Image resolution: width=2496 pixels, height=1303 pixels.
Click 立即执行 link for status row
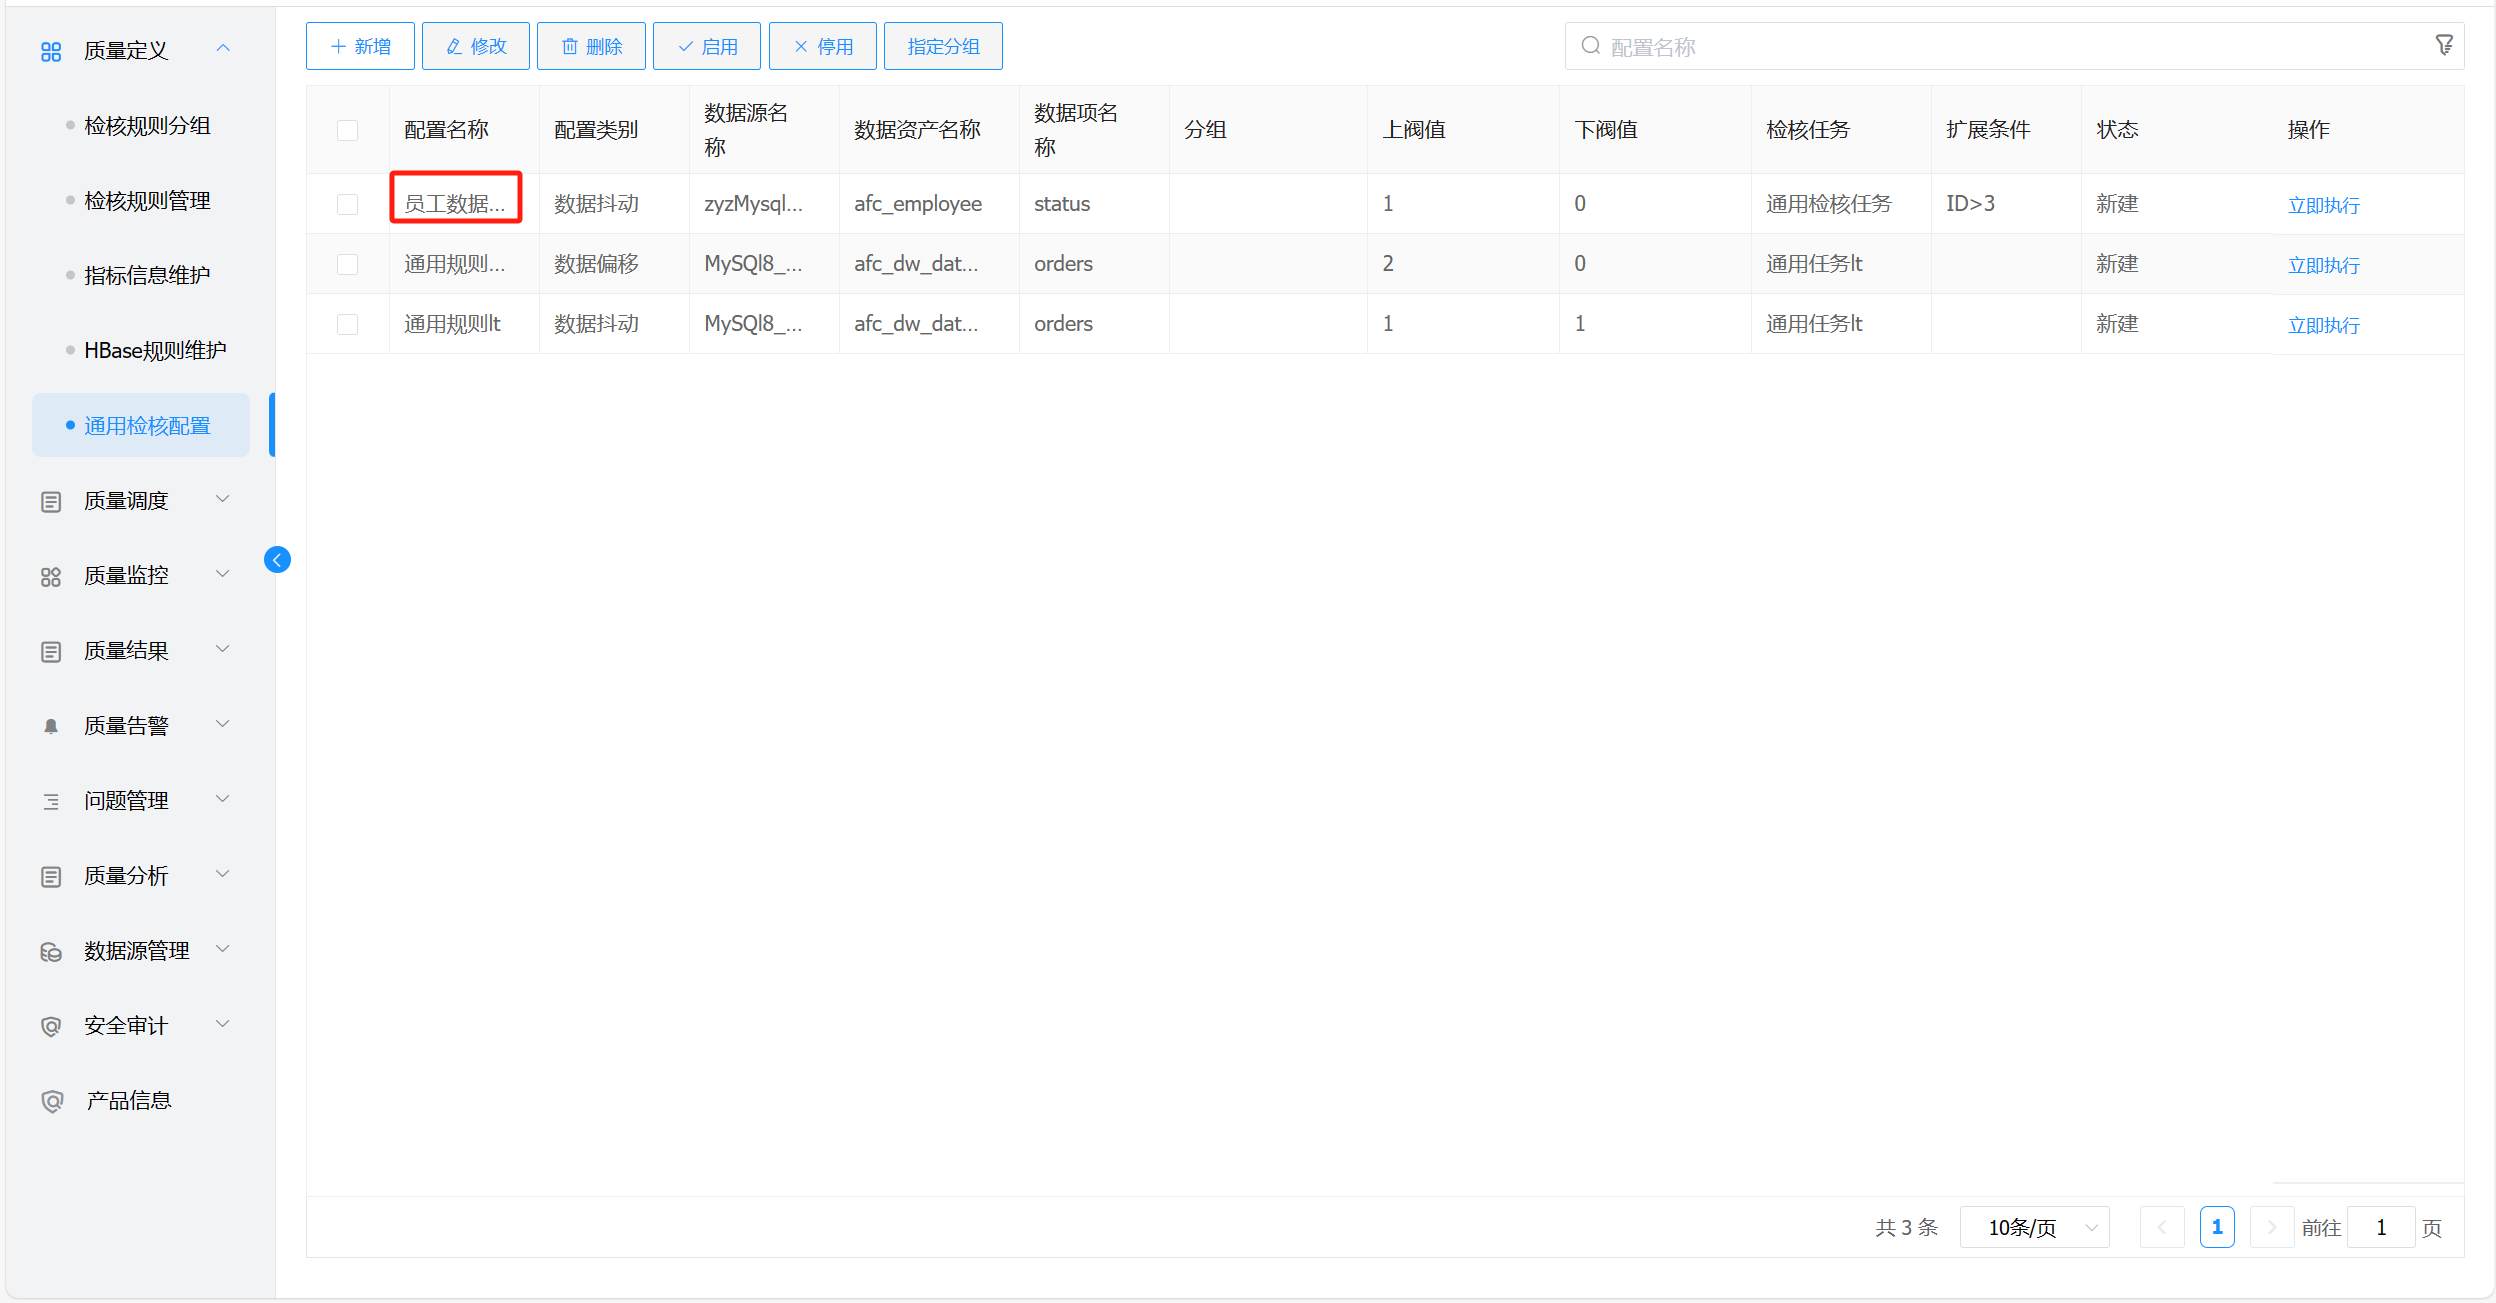tap(2323, 205)
